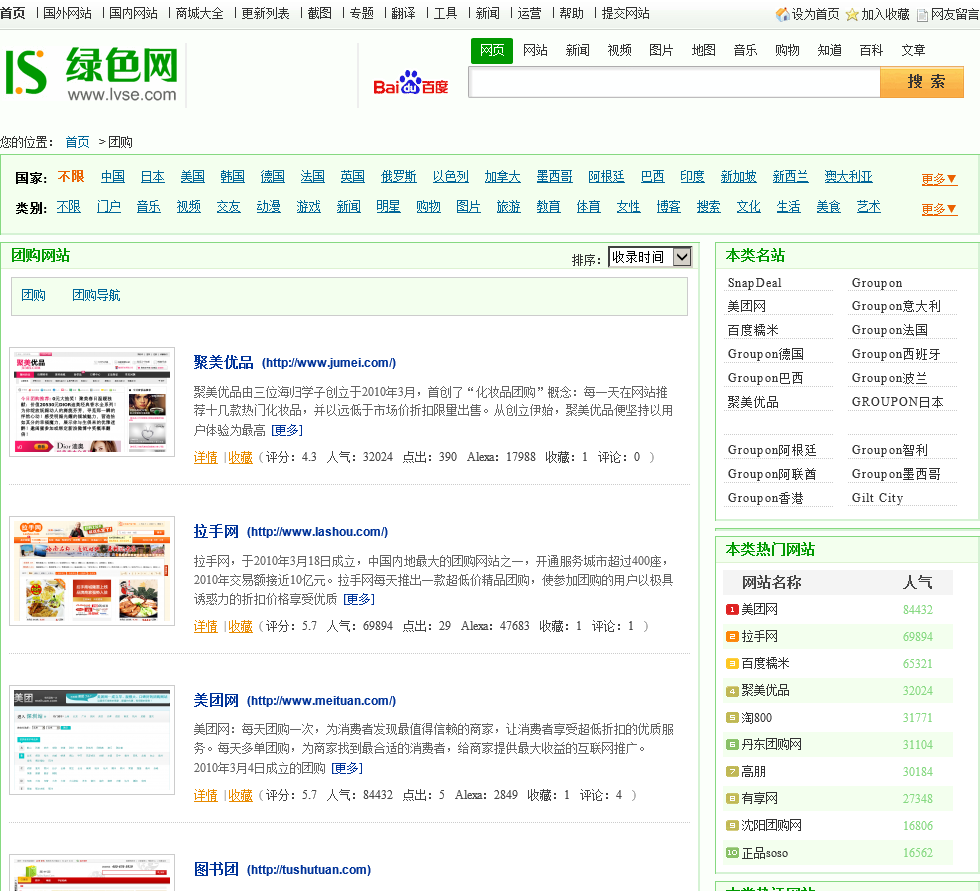Click rank 2 badge next to 拉手网
This screenshot has height=891, width=980.
pyautogui.click(x=732, y=637)
